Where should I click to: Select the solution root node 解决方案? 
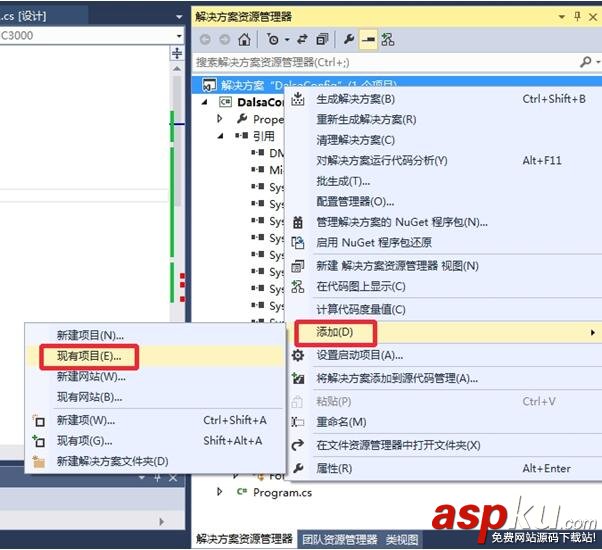[x=242, y=85]
